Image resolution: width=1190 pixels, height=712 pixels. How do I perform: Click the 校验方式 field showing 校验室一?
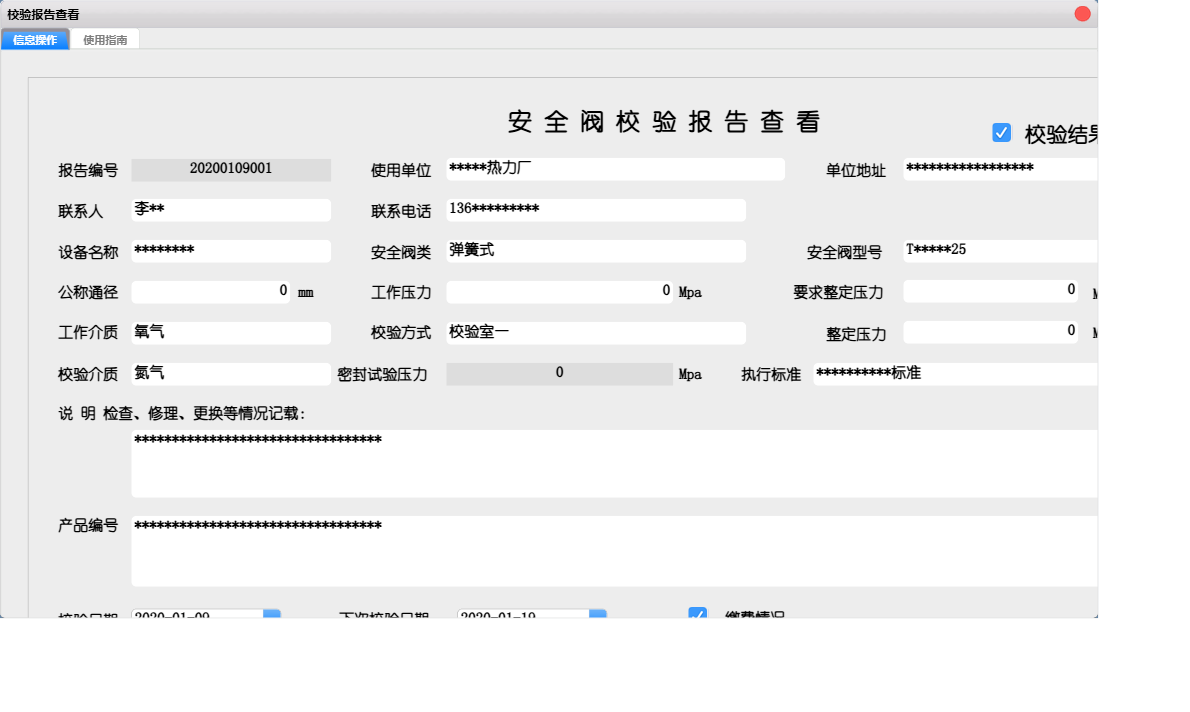pos(596,332)
